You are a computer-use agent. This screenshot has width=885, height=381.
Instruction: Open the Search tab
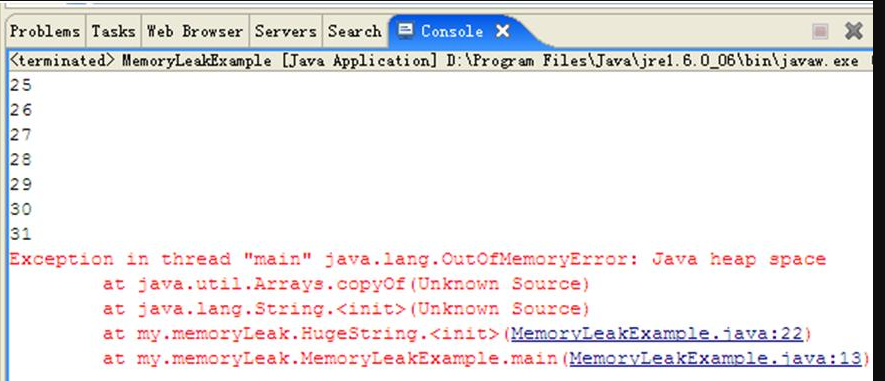(x=355, y=32)
